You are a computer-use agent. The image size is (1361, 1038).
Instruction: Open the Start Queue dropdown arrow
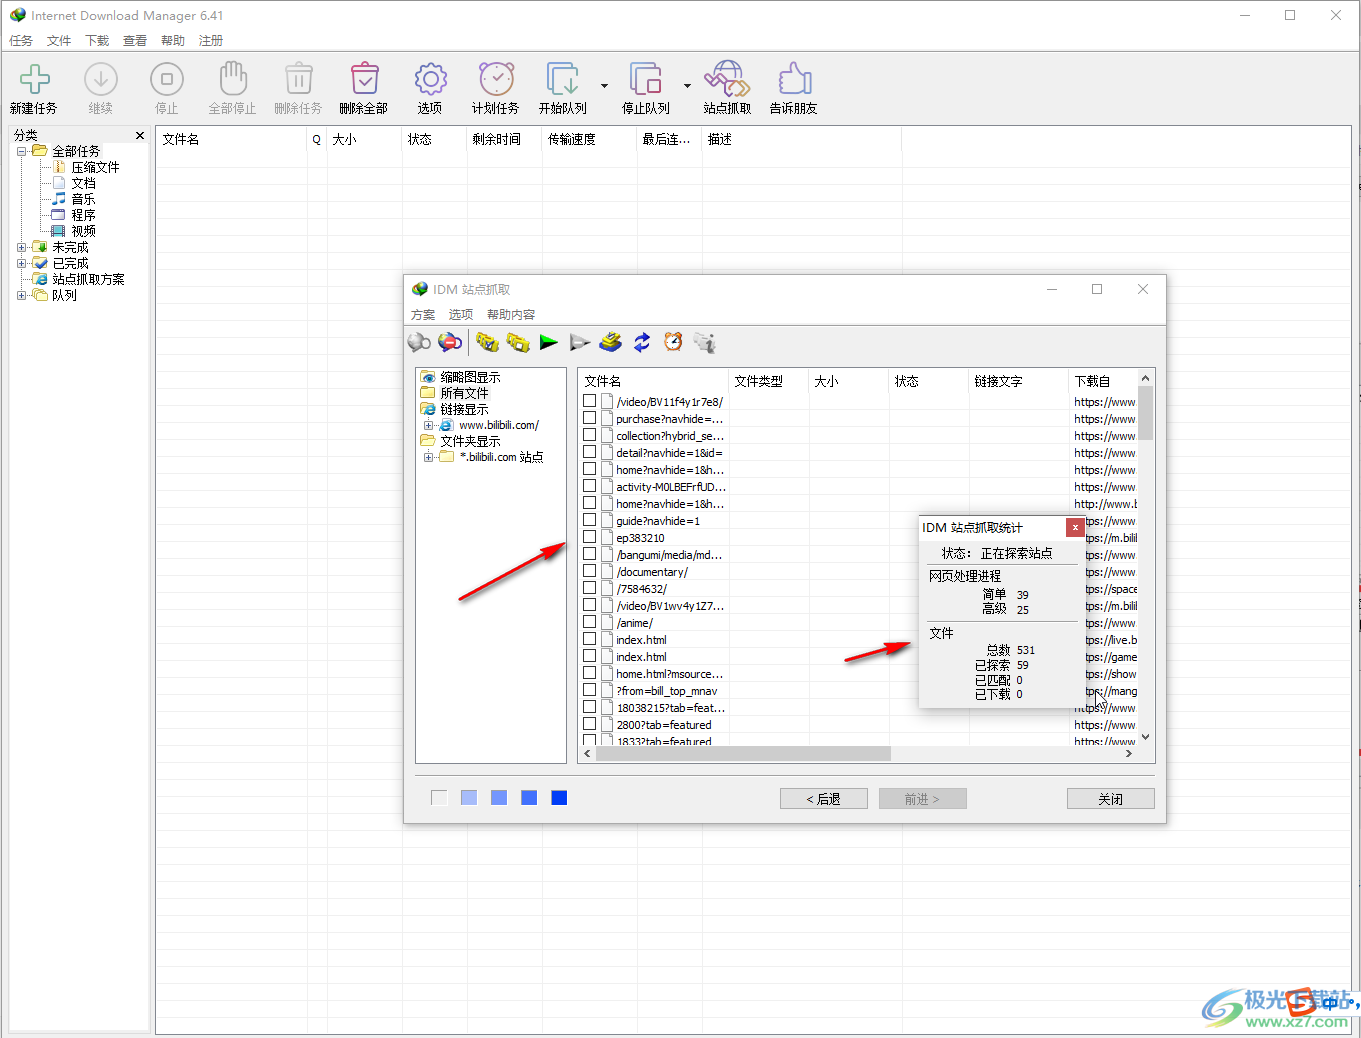pyautogui.click(x=604, y=86)
